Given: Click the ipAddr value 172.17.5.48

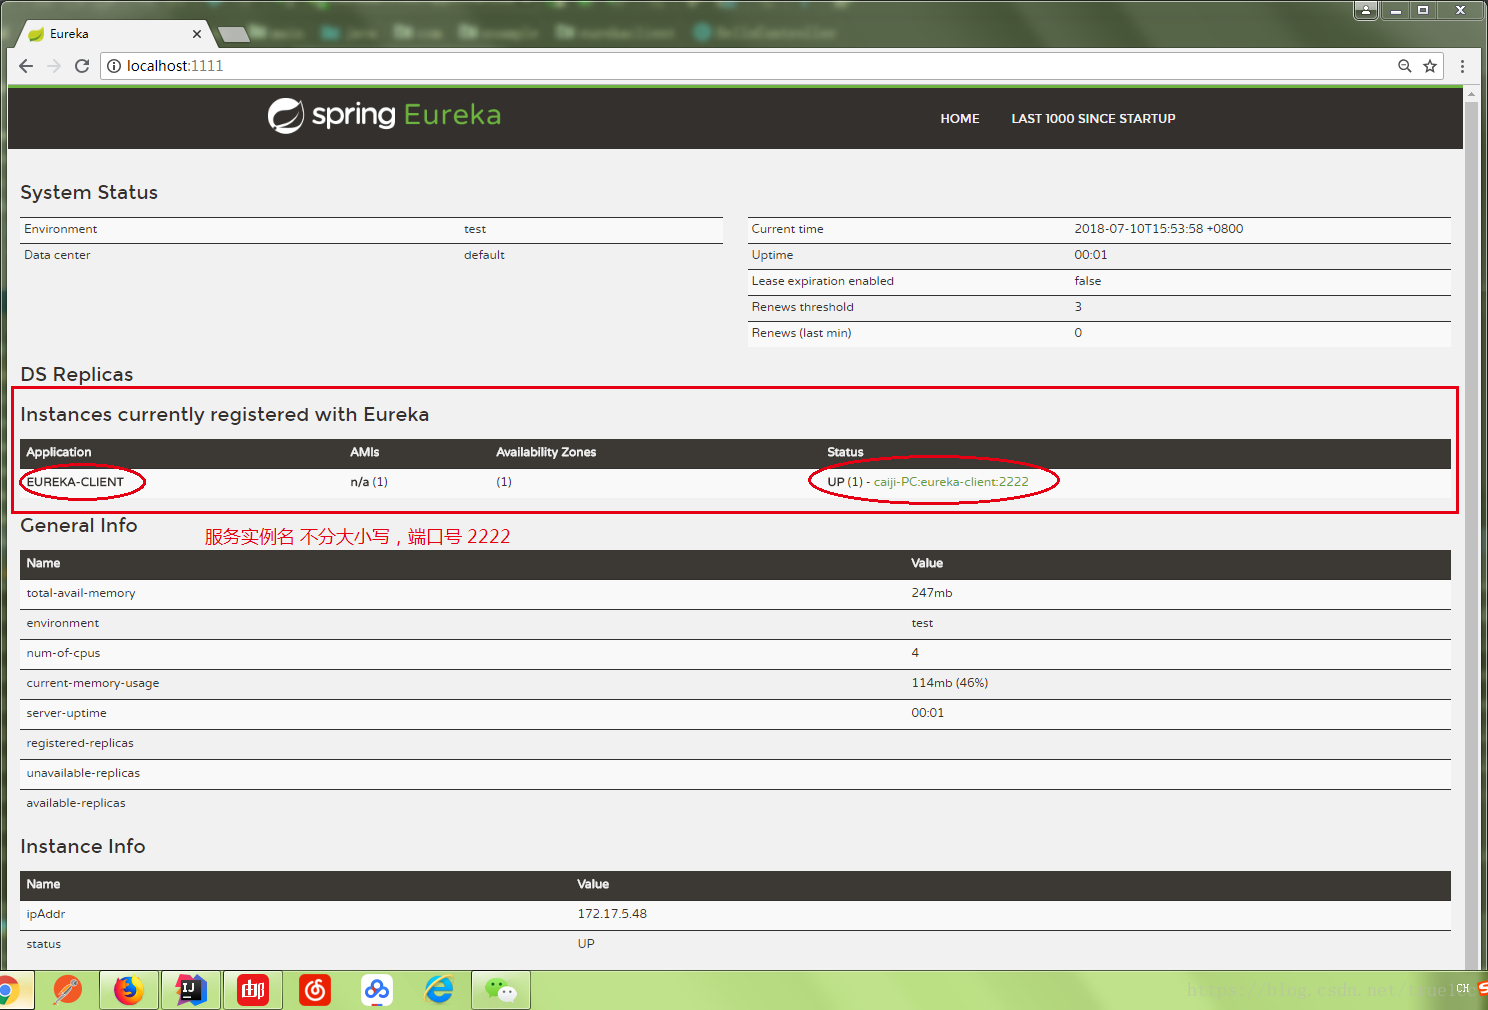Looking at the screenshot, I should pyautogui.click(x=612, y=914).
